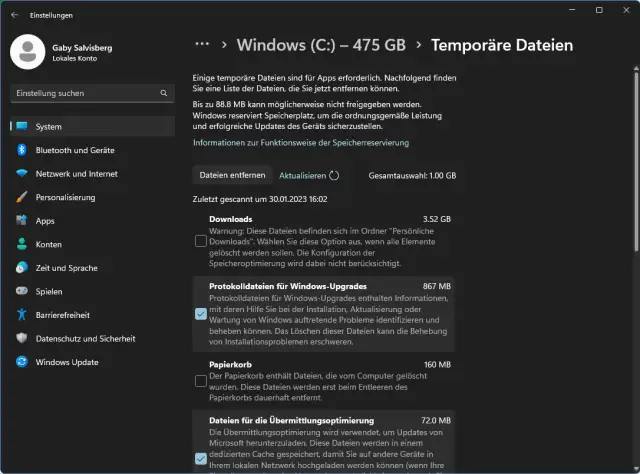Select the Personalisierung brush icon
640x474 pixels.
point(21,197)
